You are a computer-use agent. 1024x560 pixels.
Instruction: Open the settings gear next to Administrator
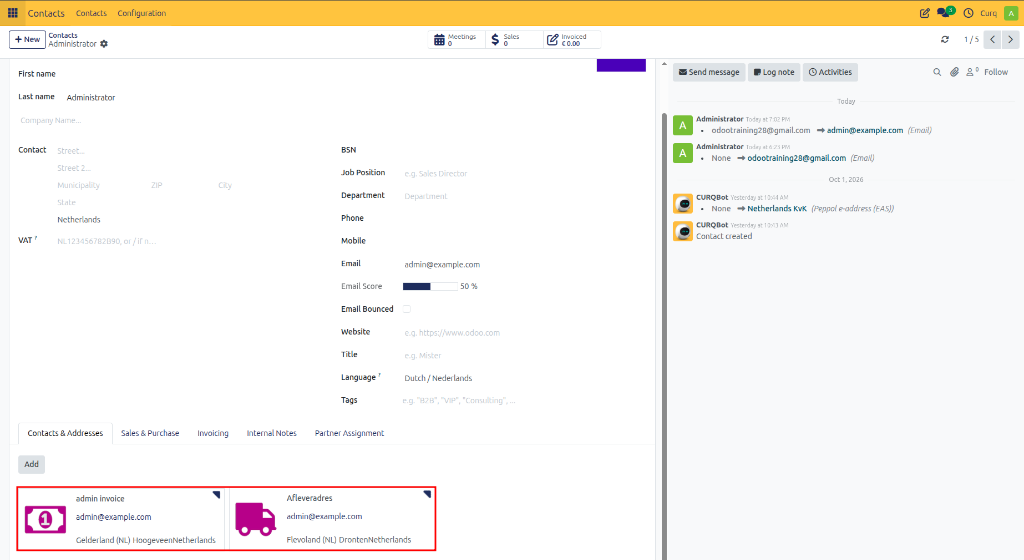point(104,44)
